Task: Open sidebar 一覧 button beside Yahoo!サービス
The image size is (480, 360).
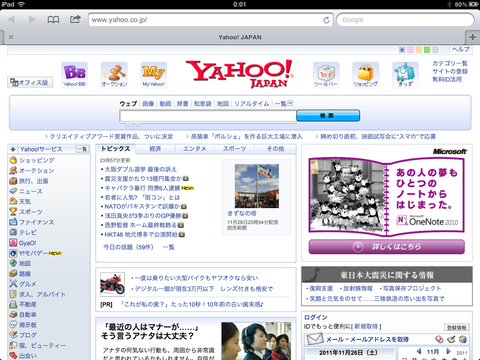Action: click(82, 149)
